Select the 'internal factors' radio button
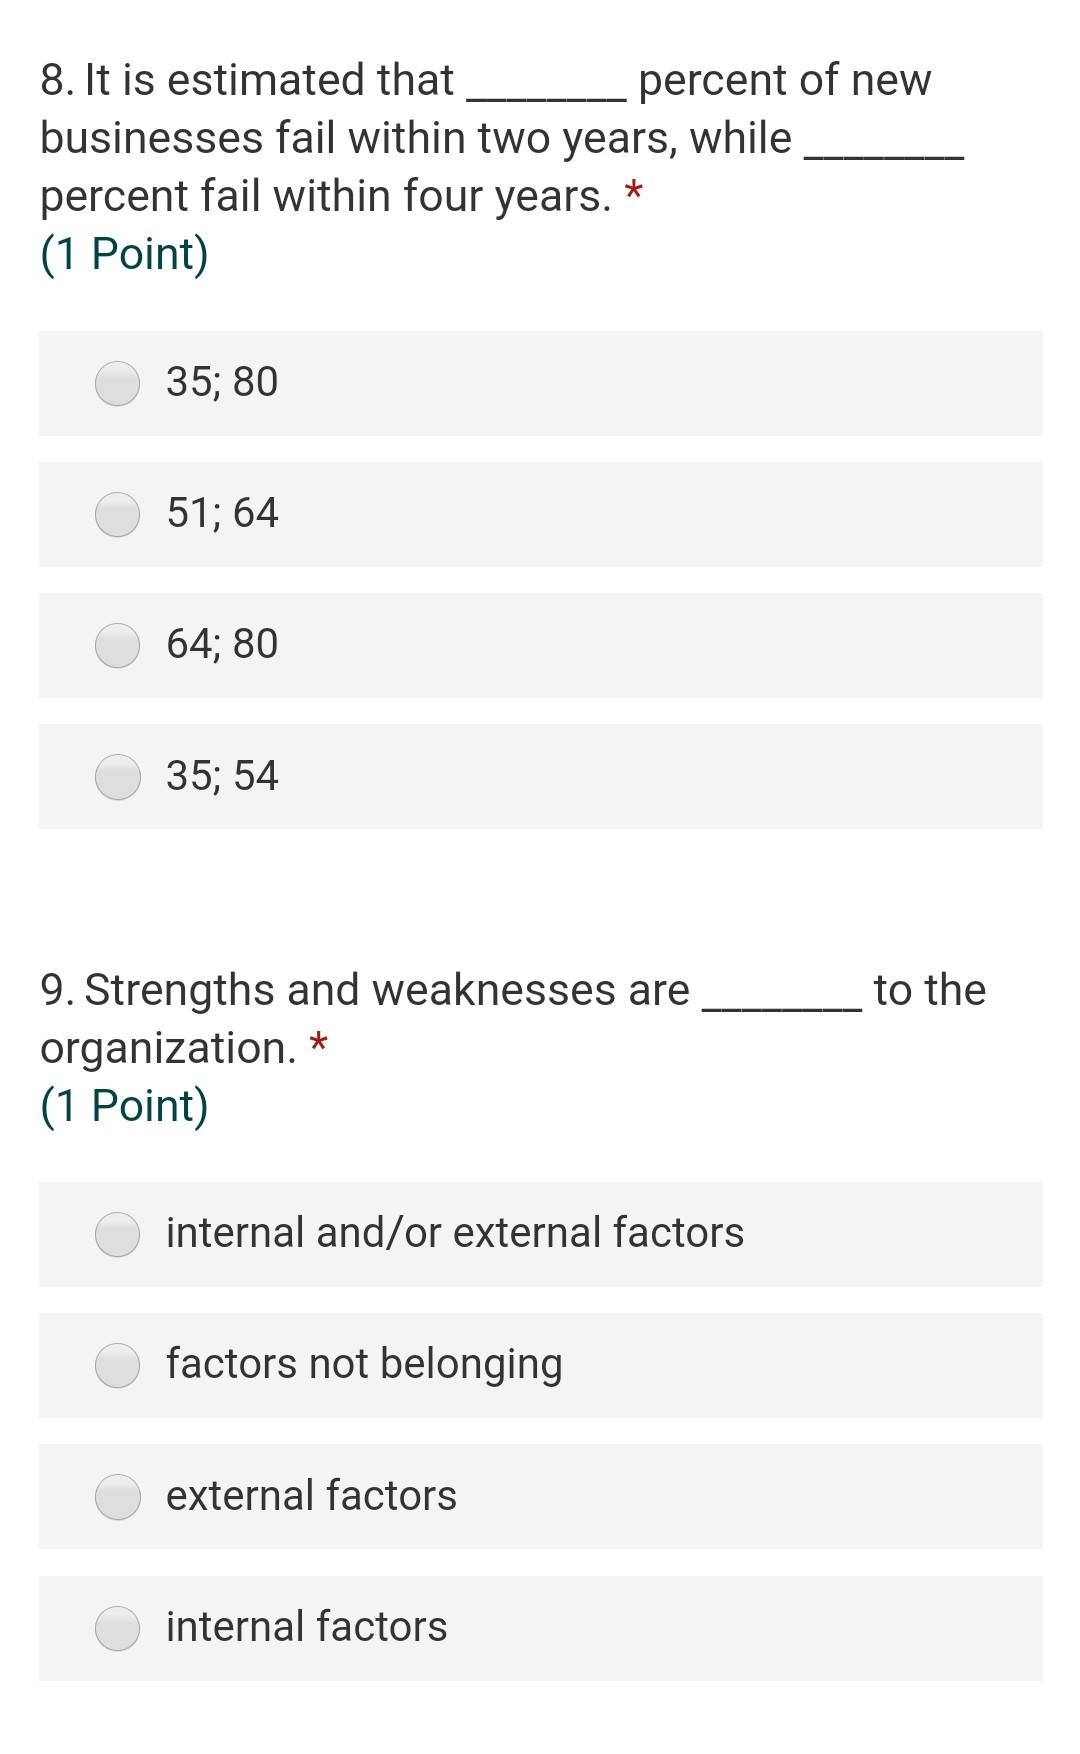 [x=118, y=1628]
